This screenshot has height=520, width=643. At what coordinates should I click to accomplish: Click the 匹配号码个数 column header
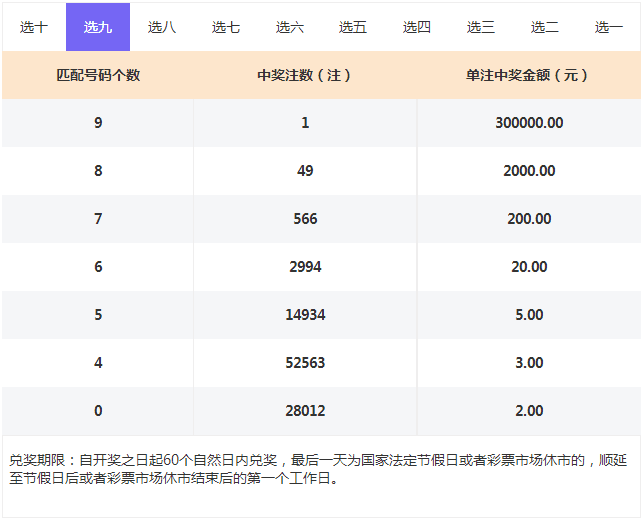coord(98,75)
